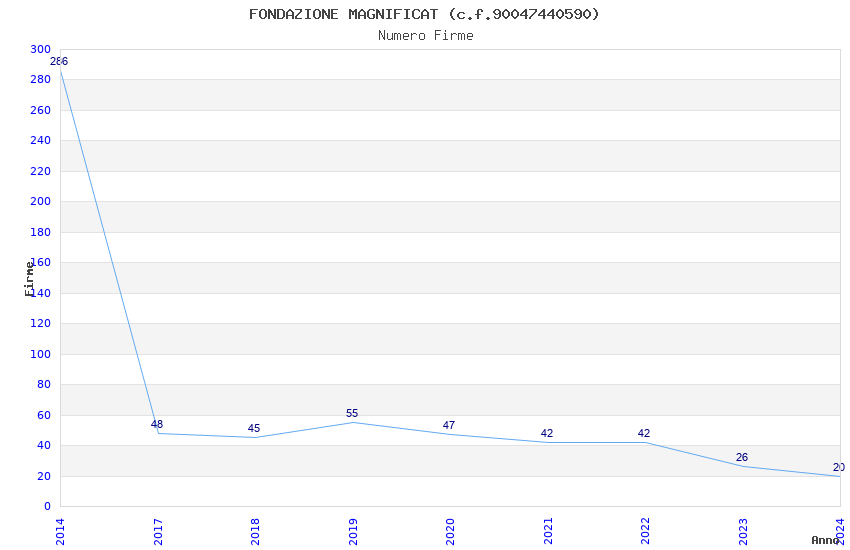
Task: Click the x-axis year 2023
Action: tap(743, 532)
